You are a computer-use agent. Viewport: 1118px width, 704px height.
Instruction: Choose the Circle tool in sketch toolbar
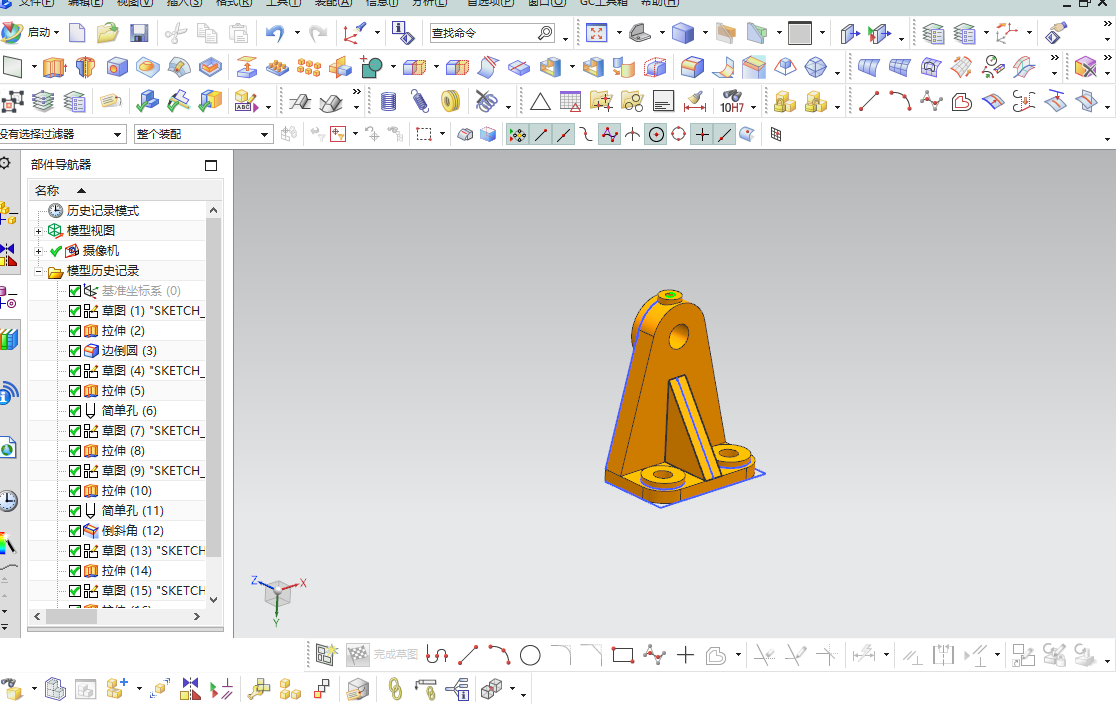pyautogui.click(x=530, y=655)
